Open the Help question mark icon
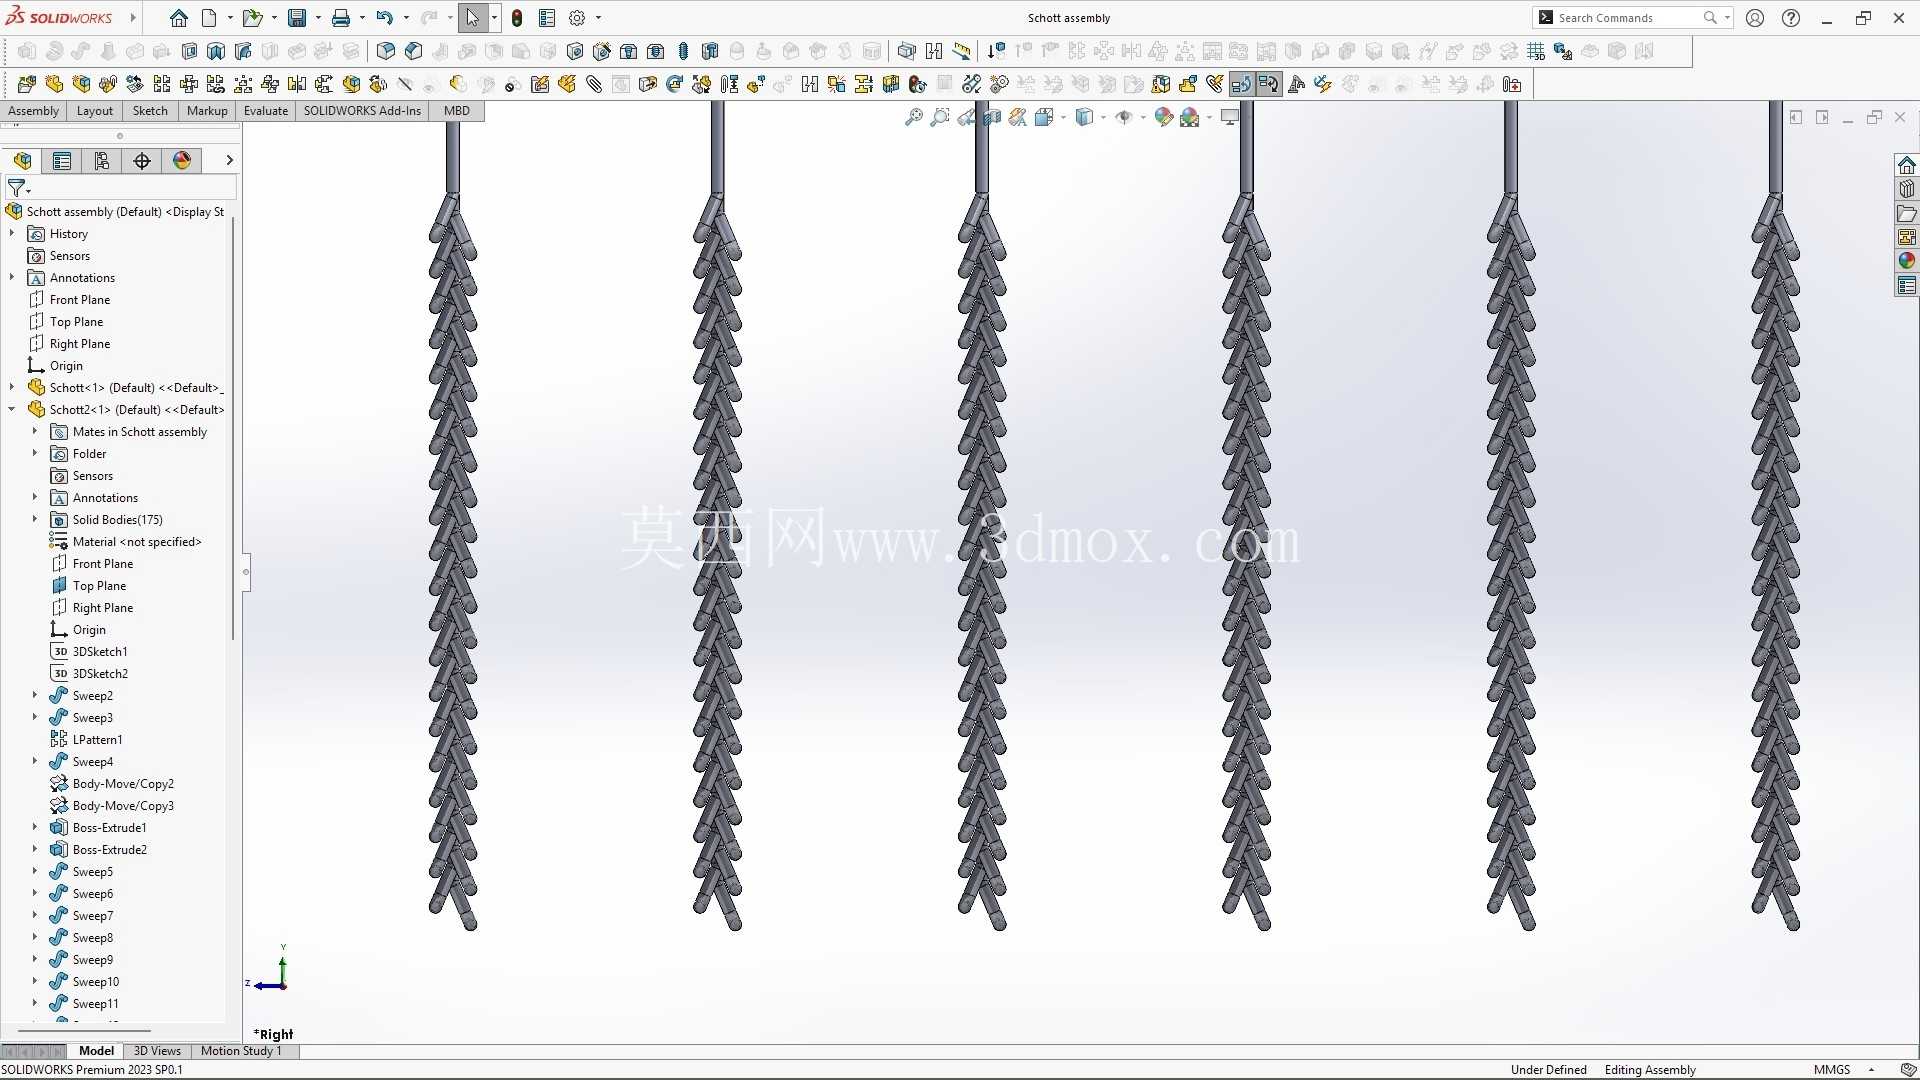 (1791, 18)
